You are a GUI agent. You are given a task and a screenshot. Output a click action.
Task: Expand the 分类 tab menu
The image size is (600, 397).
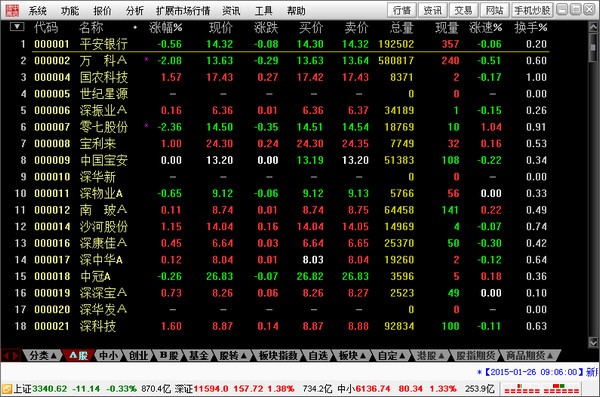pos(42,356)
